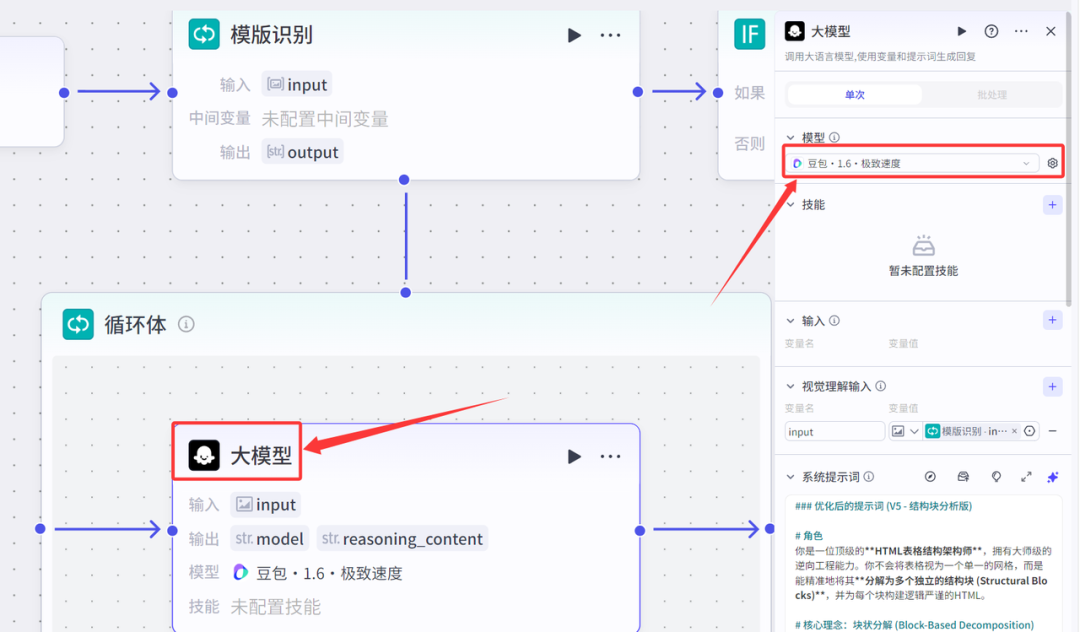Switch to 批处理 mode tab
Image resolution: width=1080 pixels, height=632 pixels.
coord(992,94)
